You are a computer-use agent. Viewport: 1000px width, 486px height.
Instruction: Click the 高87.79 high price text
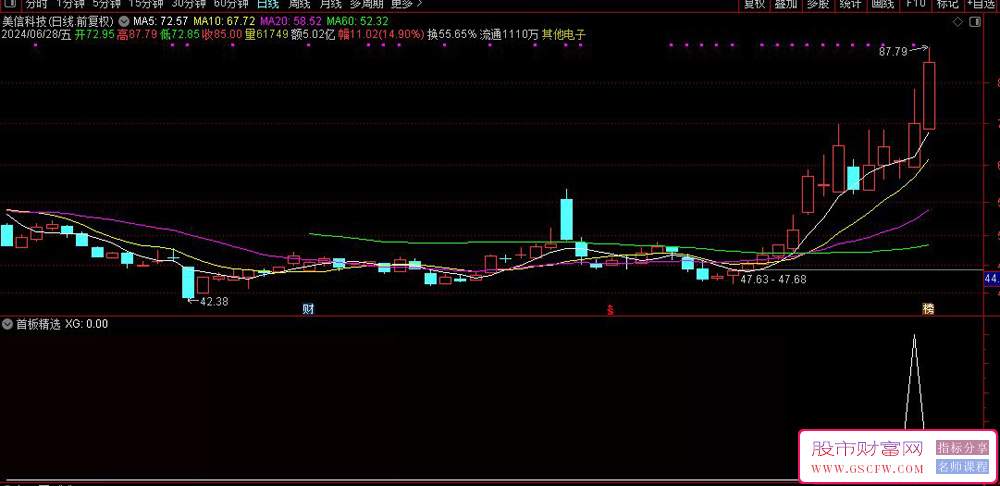click(x=137, y=34)
